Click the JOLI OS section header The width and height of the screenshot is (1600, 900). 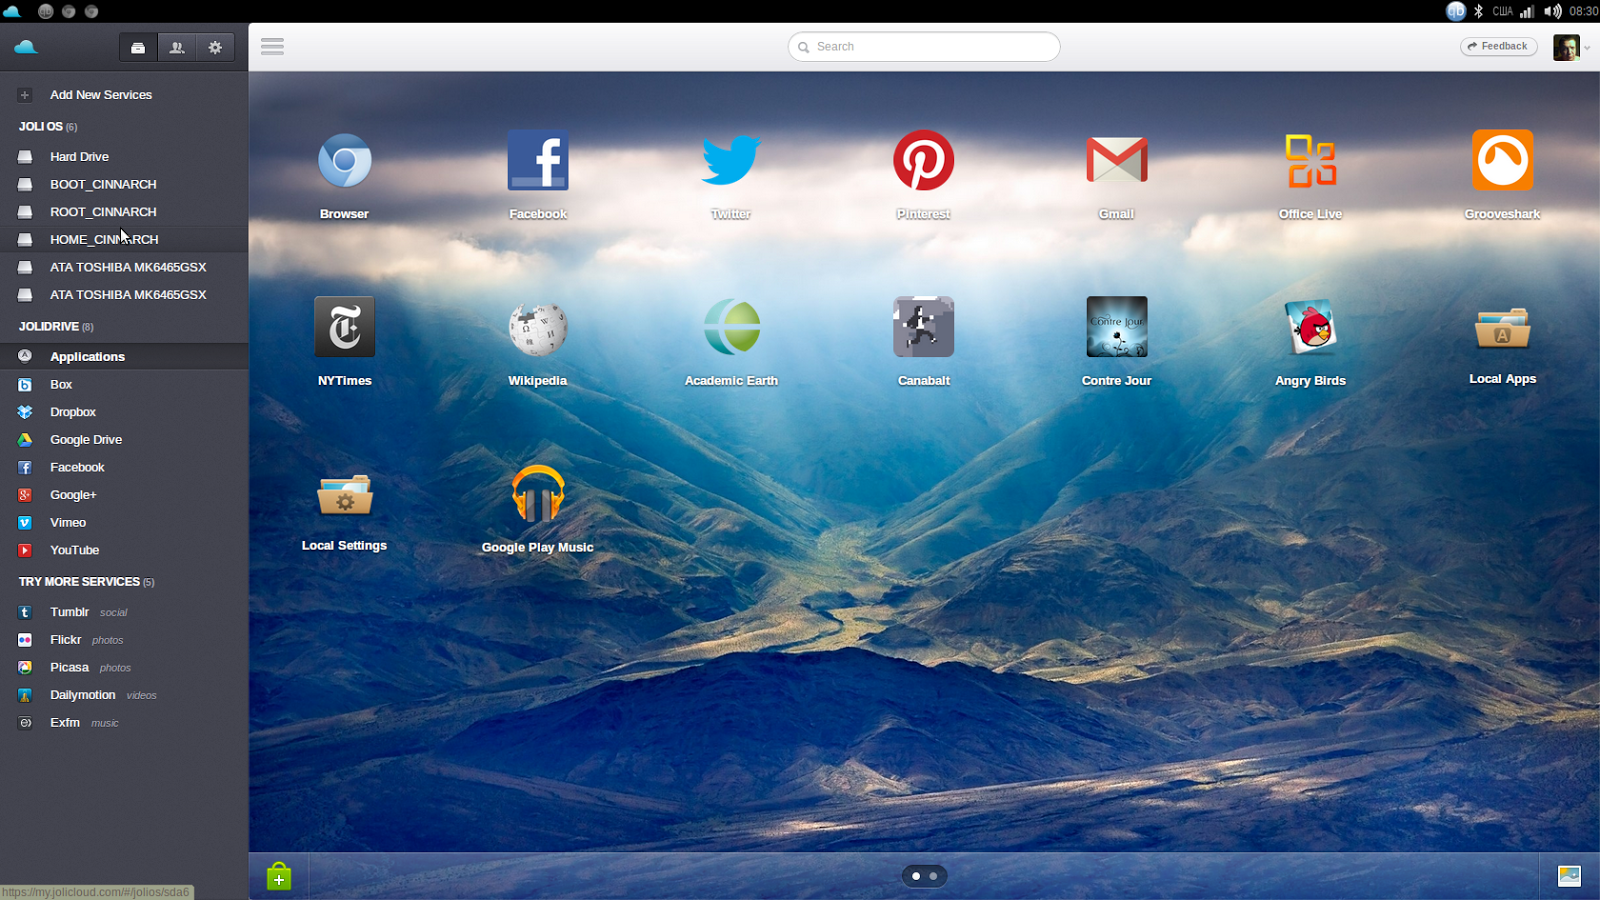[48, 127]
